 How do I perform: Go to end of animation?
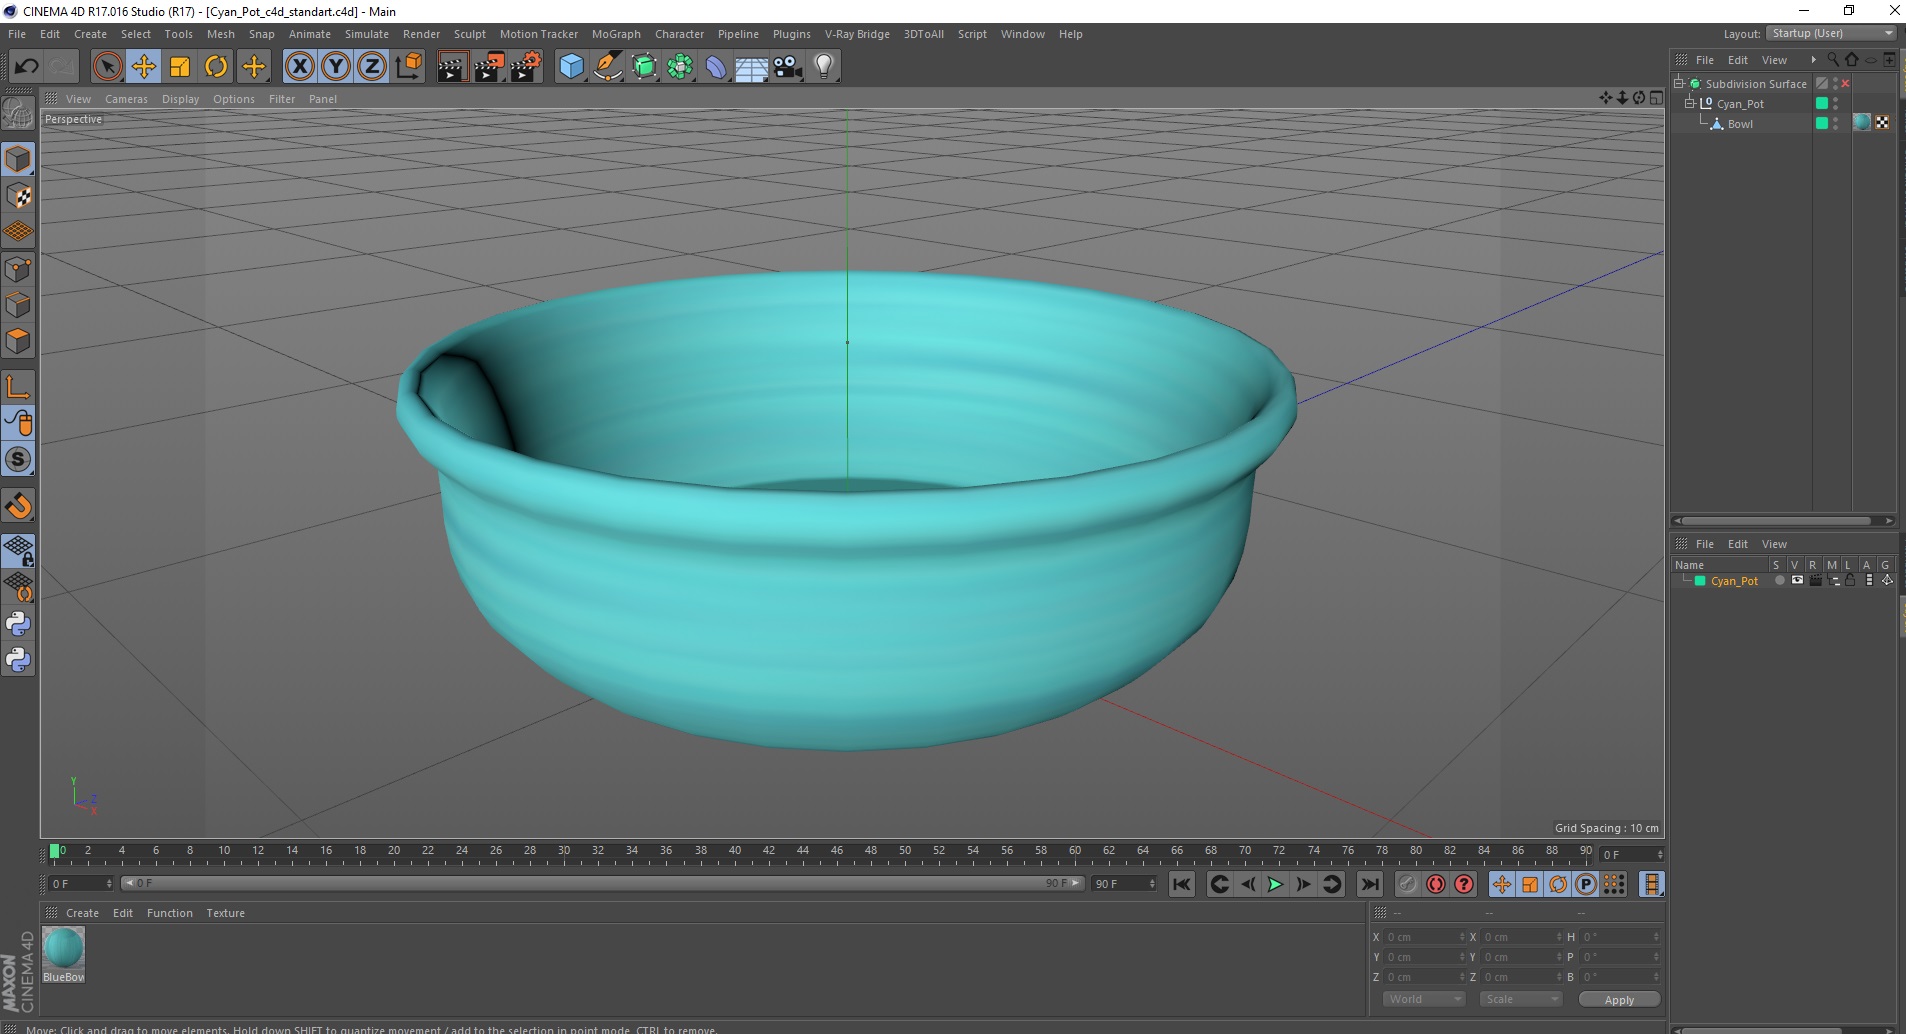coord(1370,884)
